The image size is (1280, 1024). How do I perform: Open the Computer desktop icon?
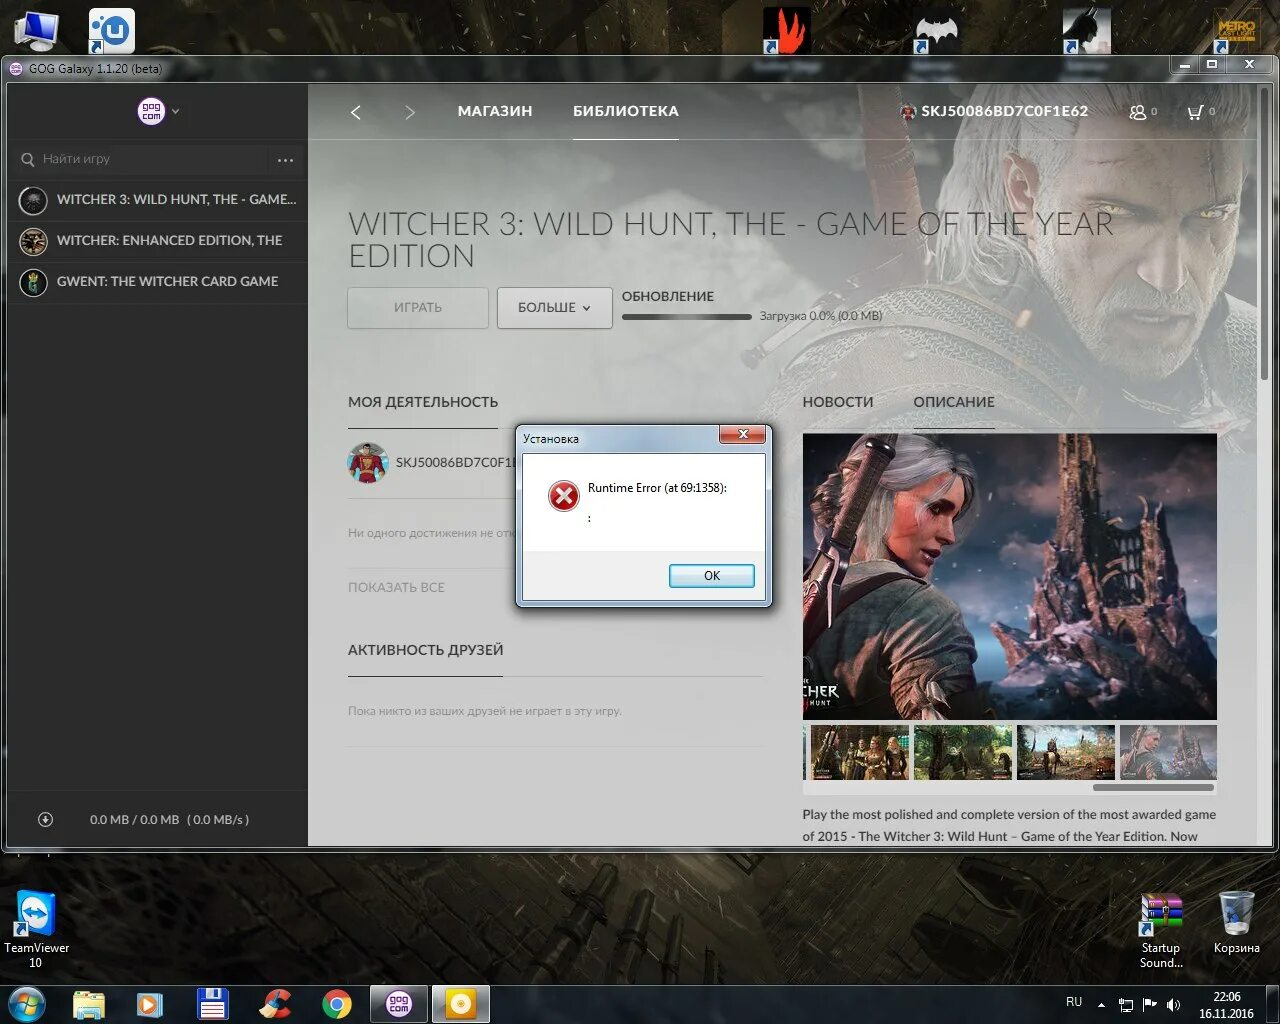click(x=37, y=30)
